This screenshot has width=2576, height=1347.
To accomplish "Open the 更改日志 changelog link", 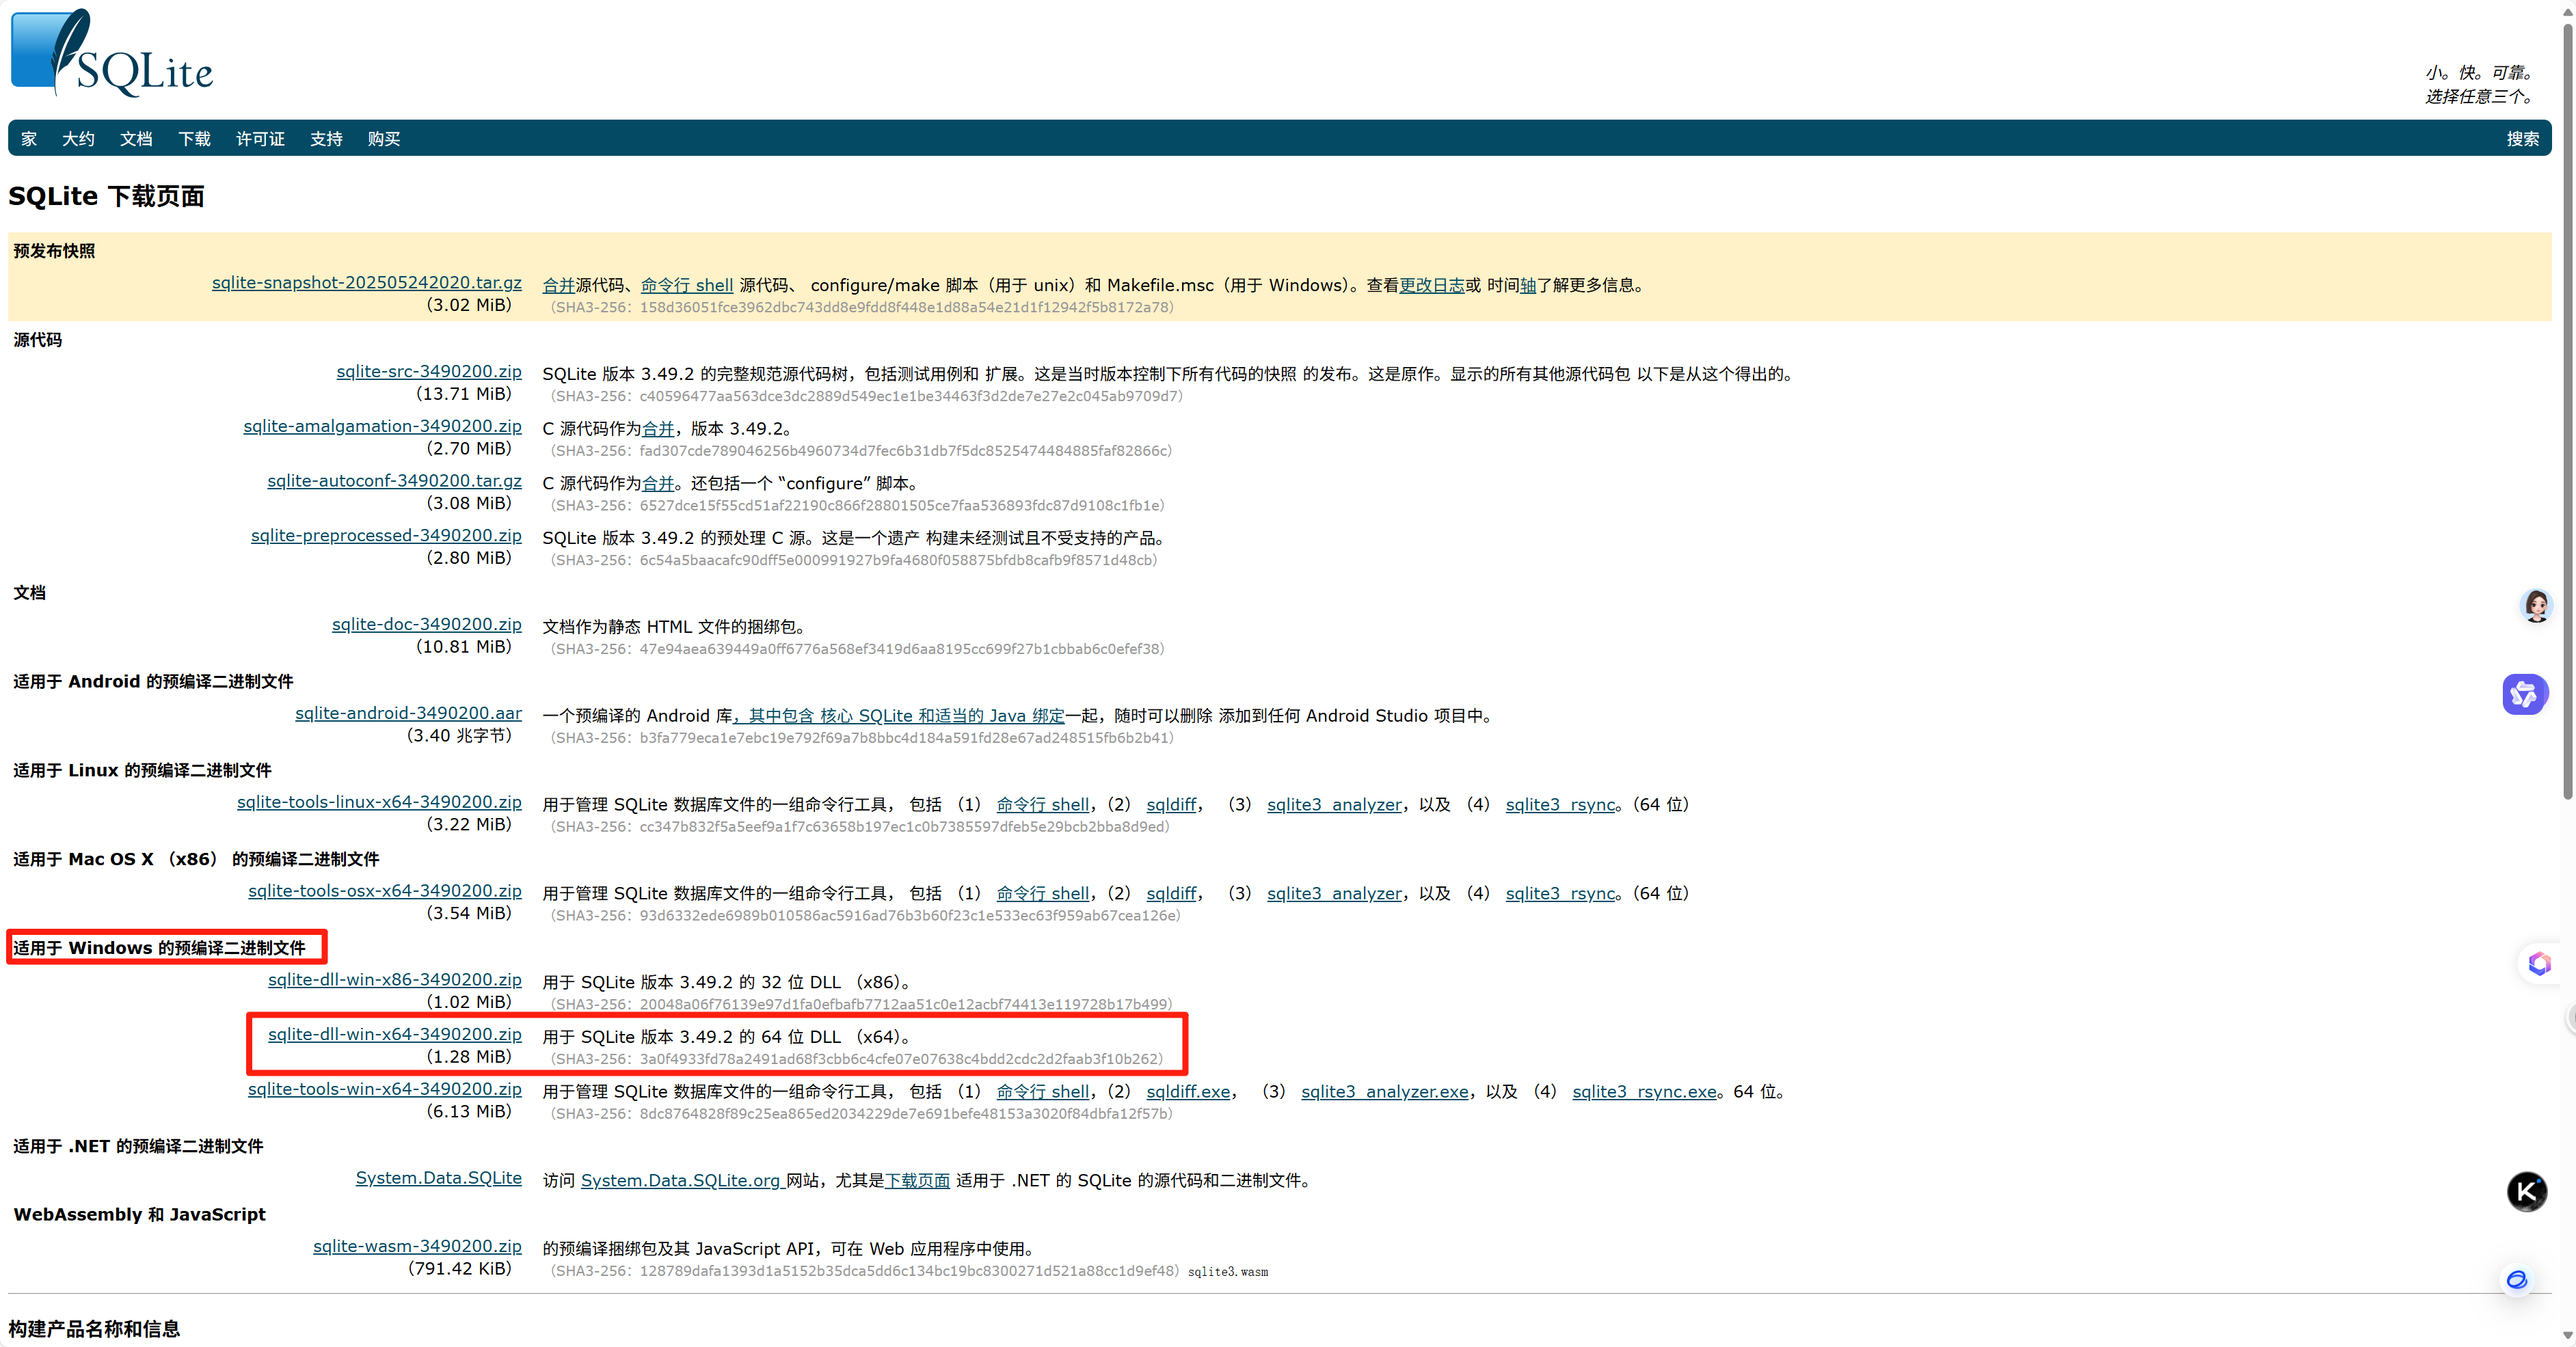I will (1431, 285).
